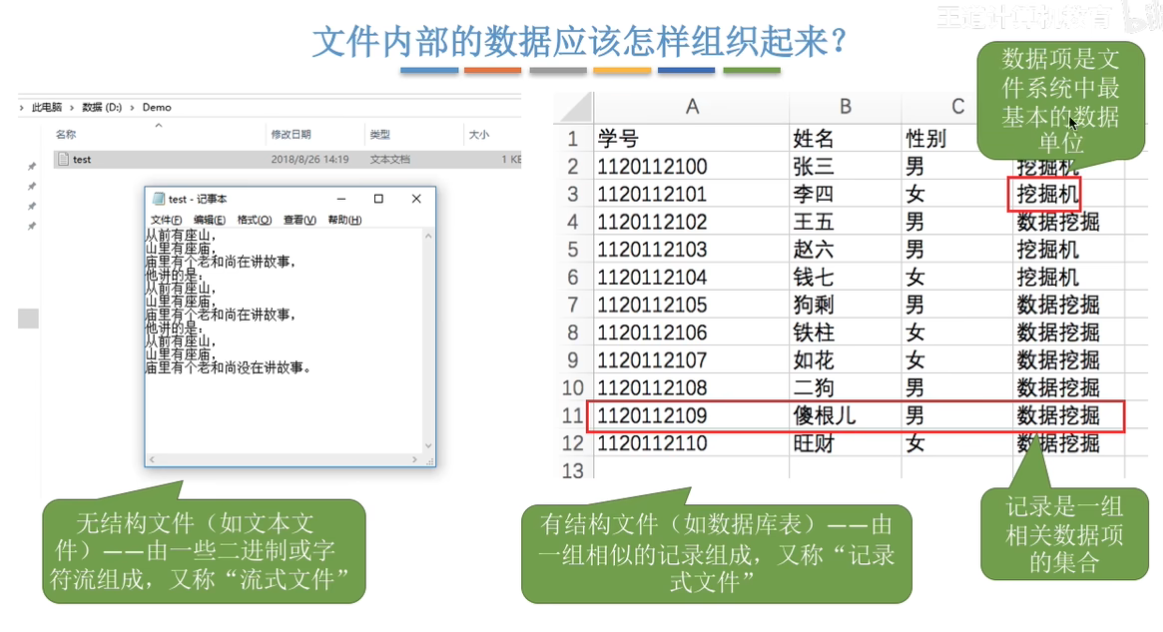Viewport: 1163px width, 632px height.
Task: Open the 文件(F) menu in Notepad
Action: (166, 220)
